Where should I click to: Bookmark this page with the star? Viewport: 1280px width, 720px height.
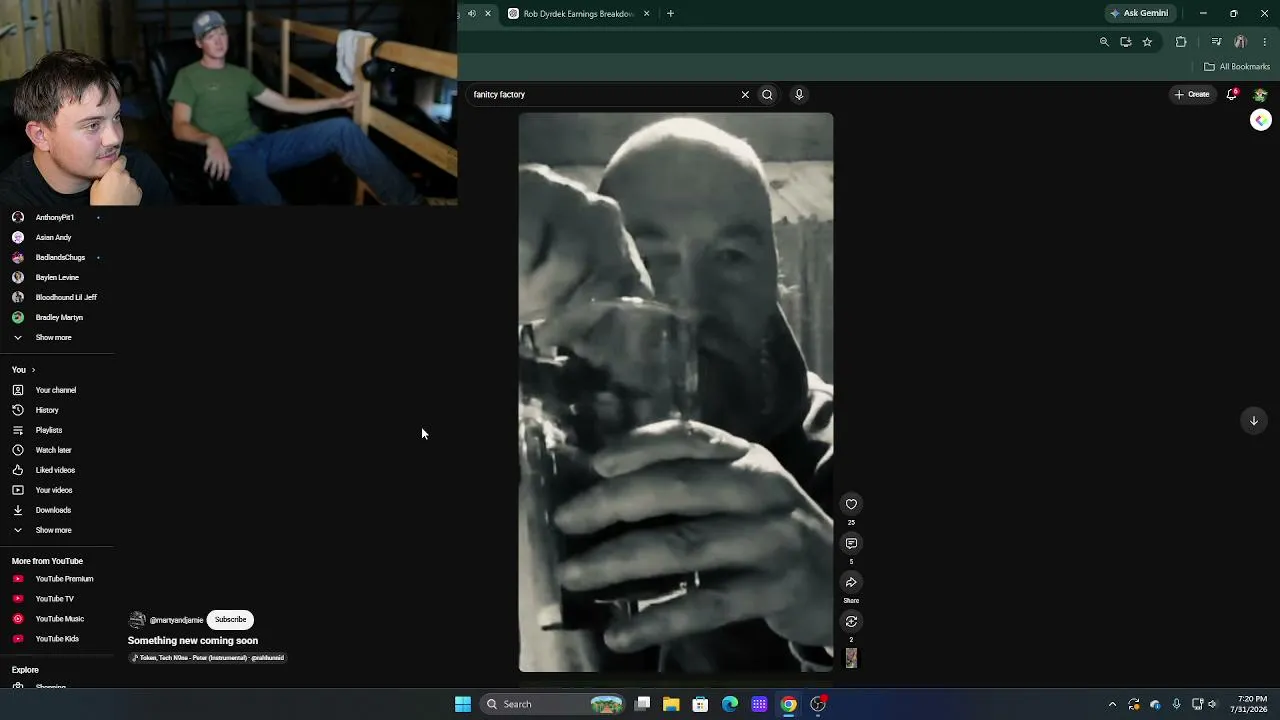[1147, 42]
